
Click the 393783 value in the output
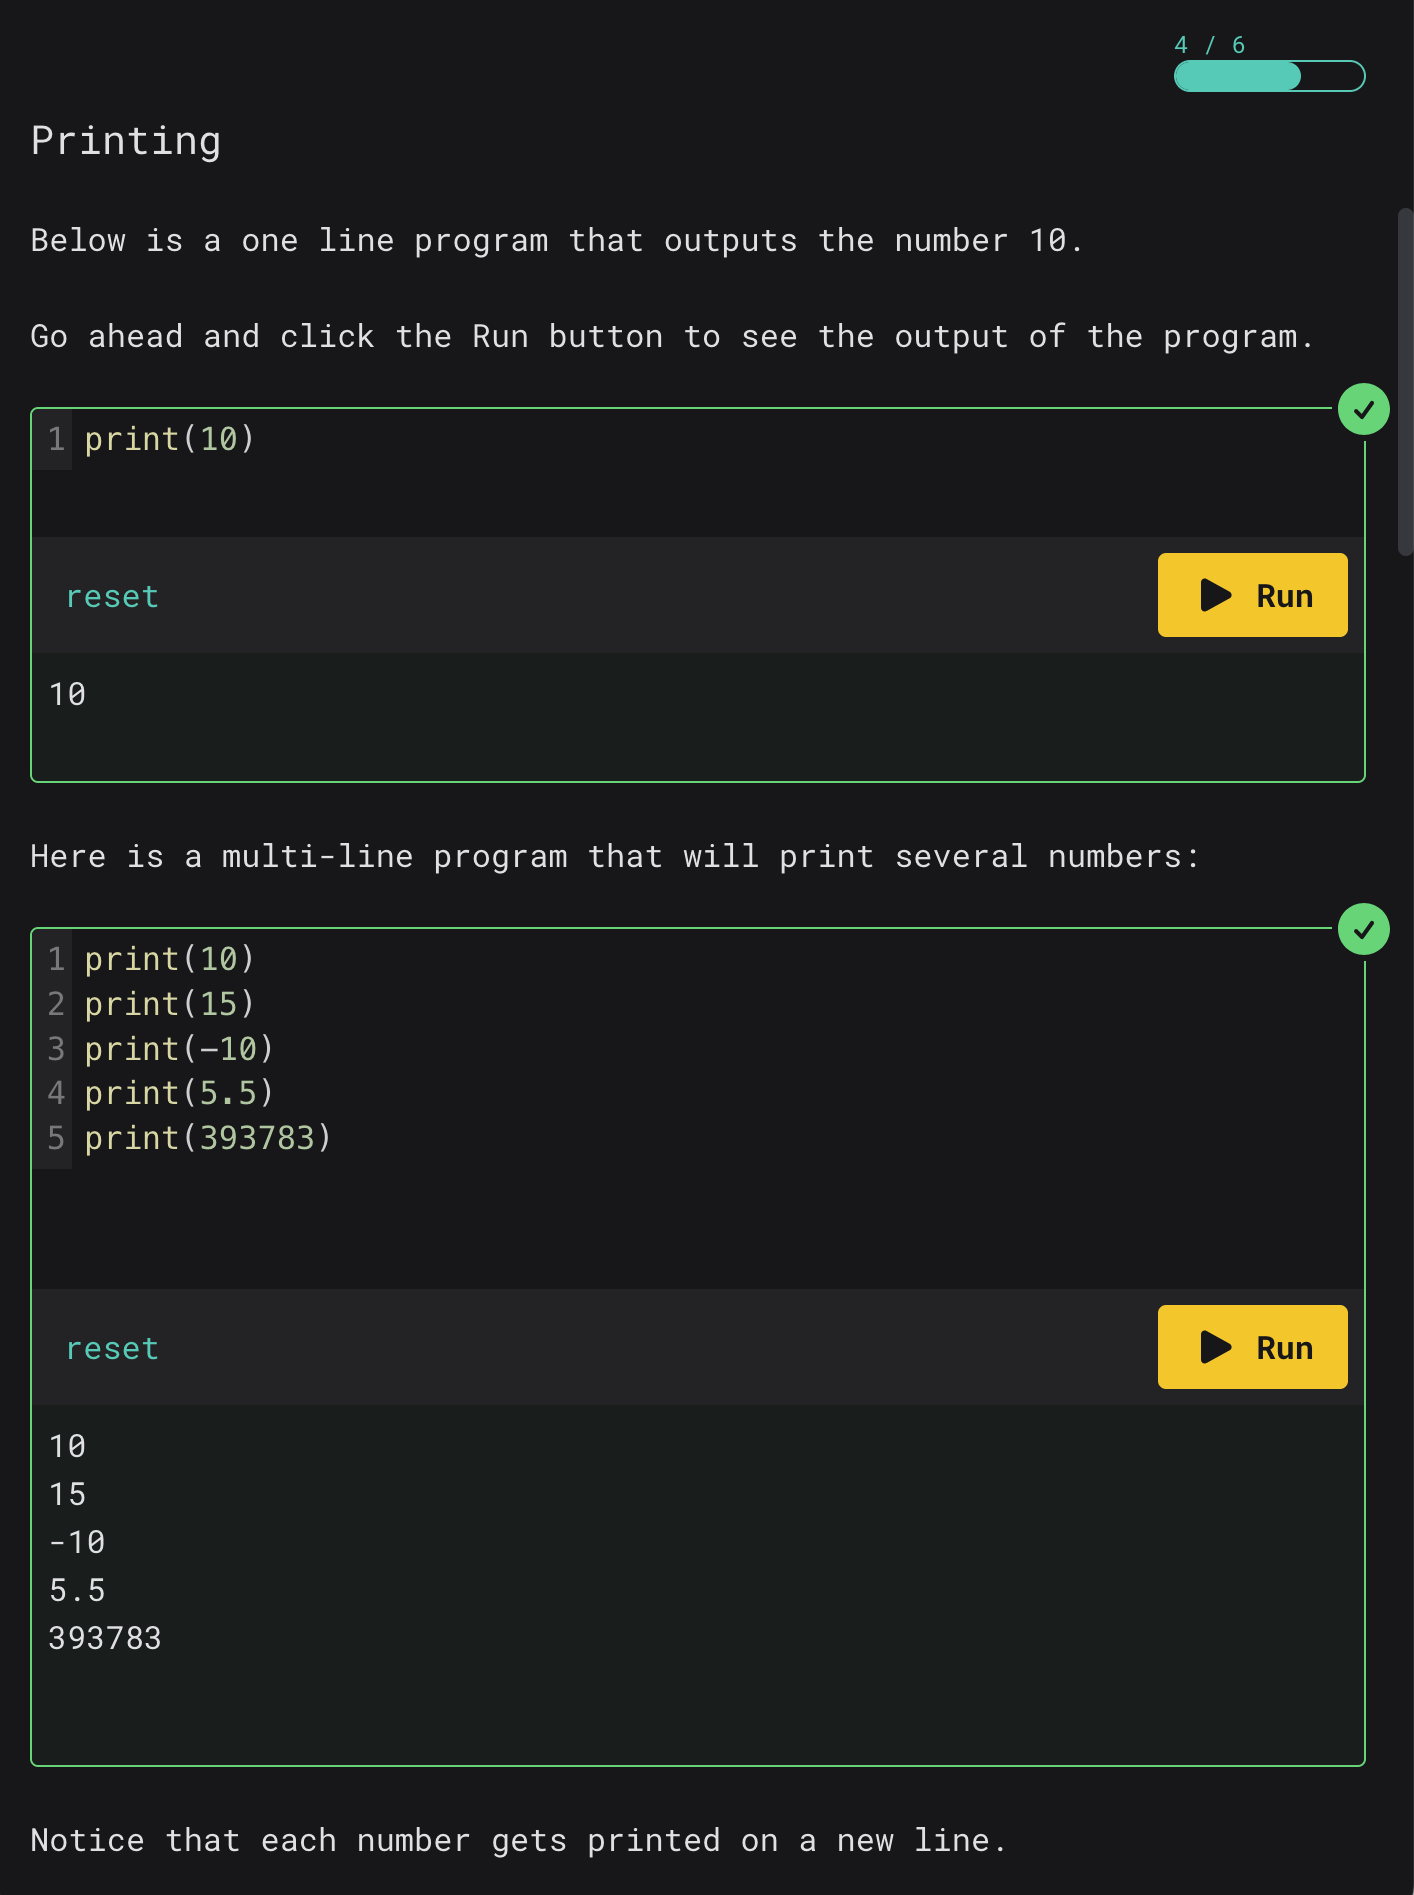(x=105, y=1638)
